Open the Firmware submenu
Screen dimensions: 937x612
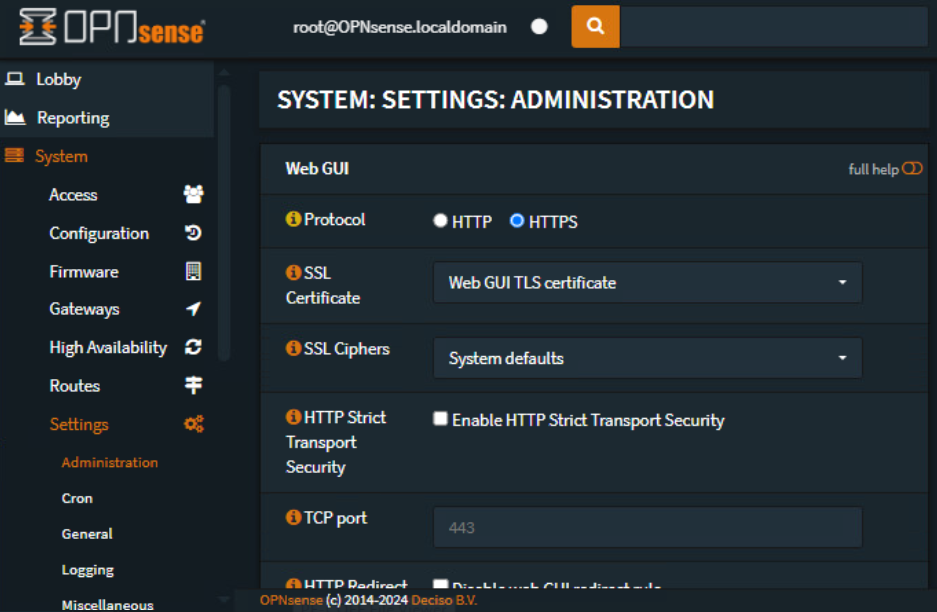[x=84, y=272]
